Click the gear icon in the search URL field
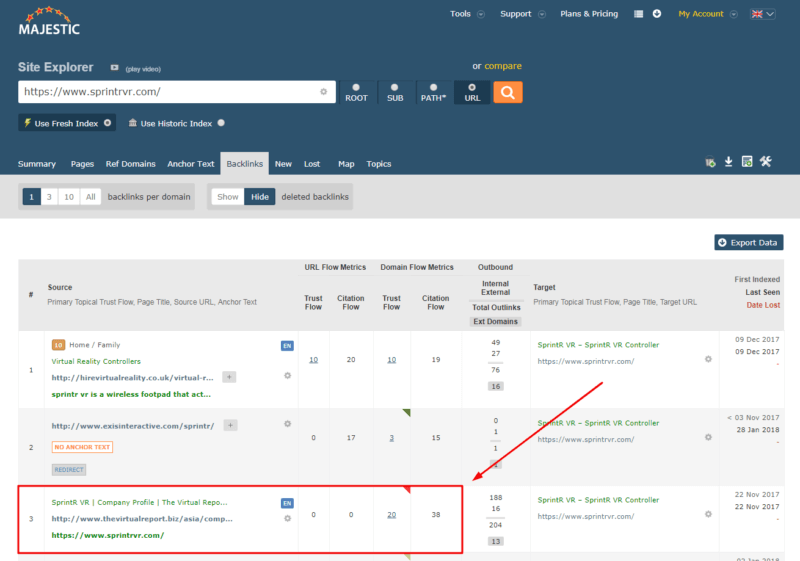The height and width of the screenshot is (561, 800). pyautogui.click(x=323, y=92)
